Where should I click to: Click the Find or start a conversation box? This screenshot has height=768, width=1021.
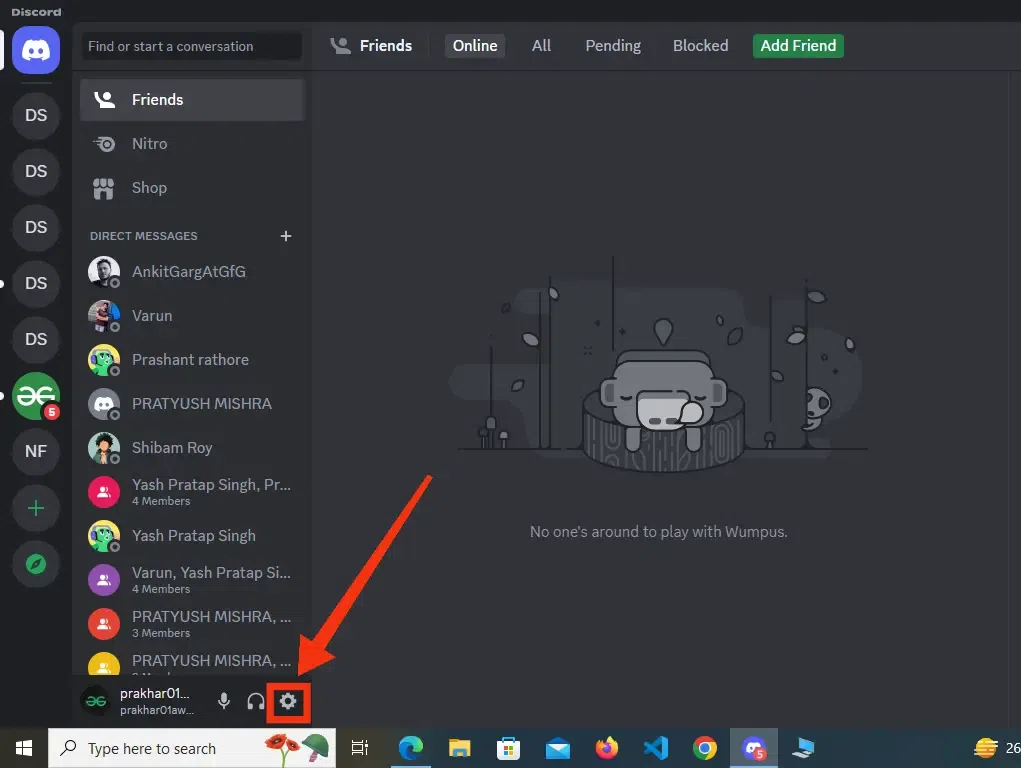pos(192,46)
